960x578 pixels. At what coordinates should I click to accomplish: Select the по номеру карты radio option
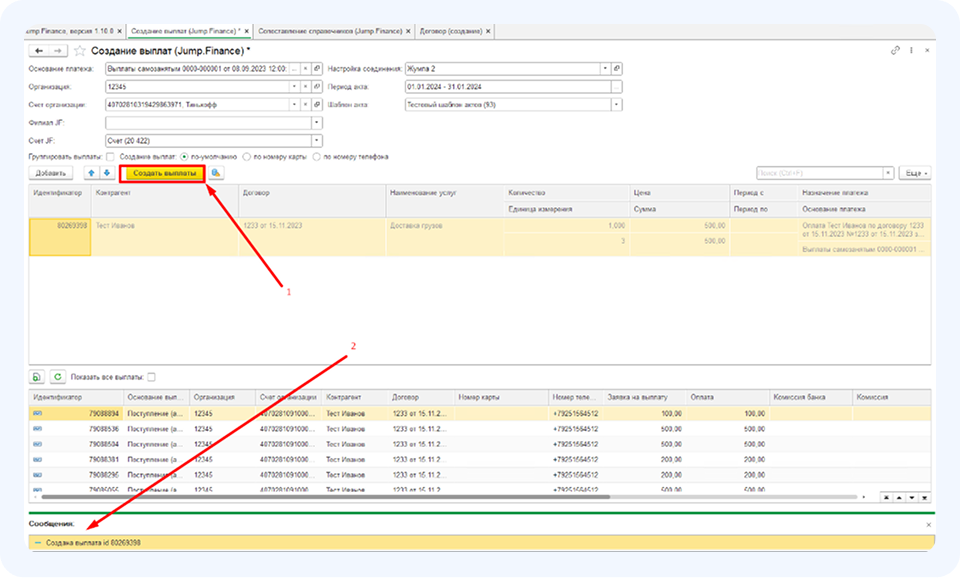coord(246,157)
